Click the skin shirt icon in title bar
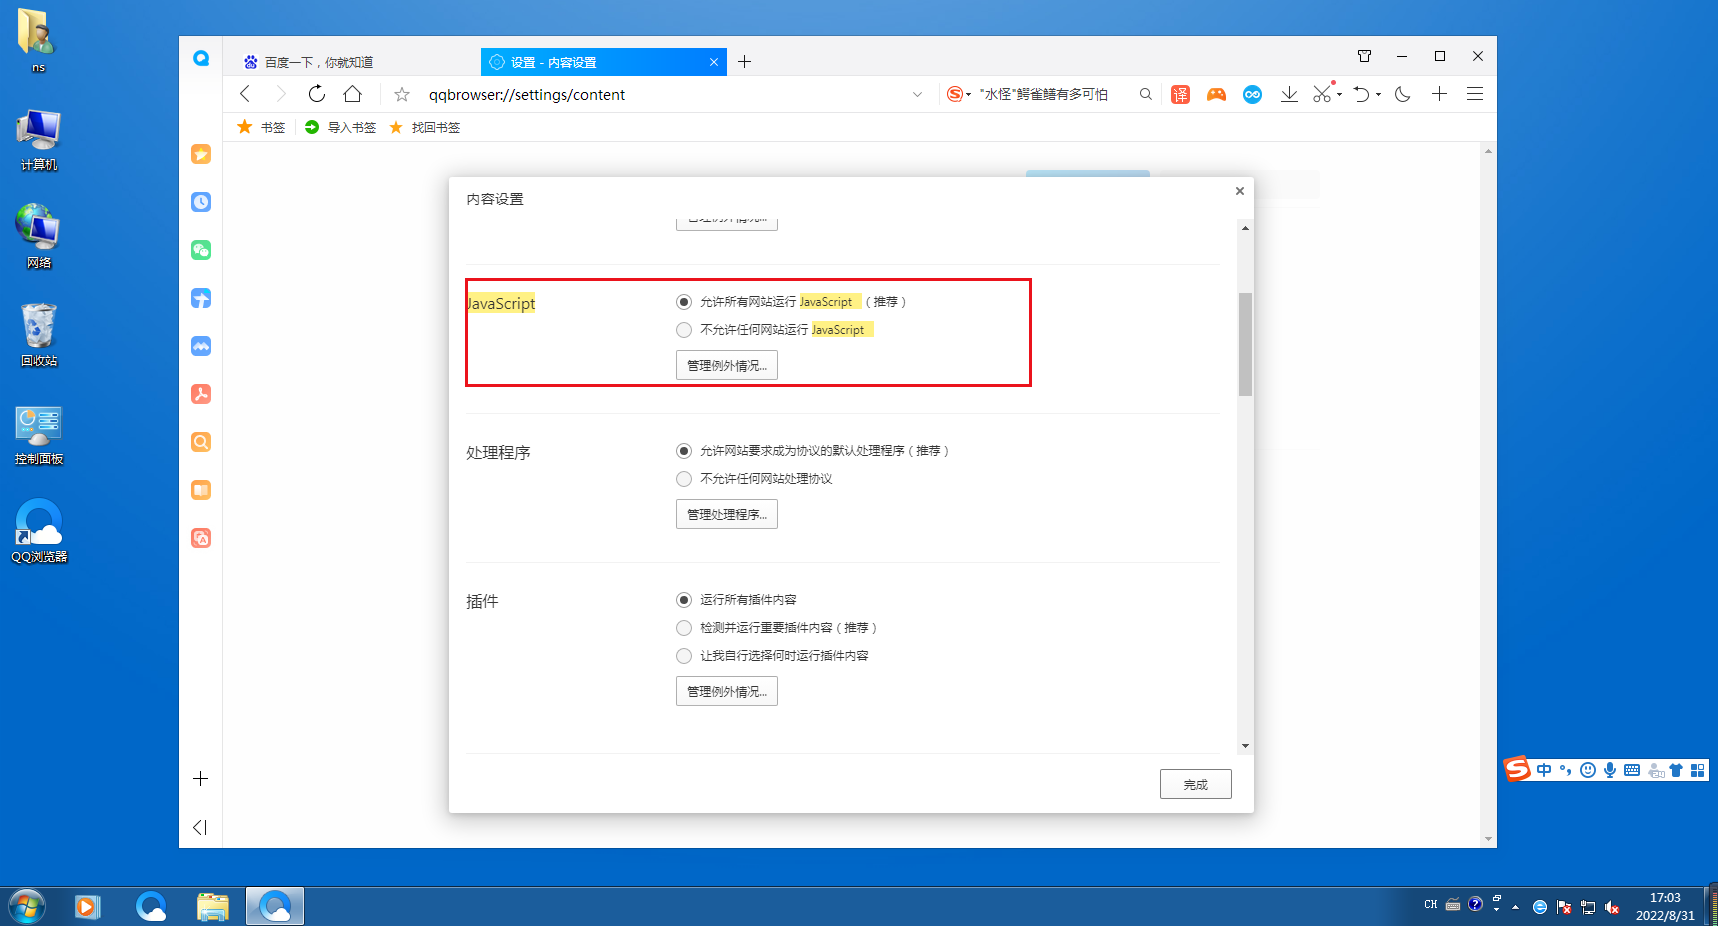 point(1365,56)
